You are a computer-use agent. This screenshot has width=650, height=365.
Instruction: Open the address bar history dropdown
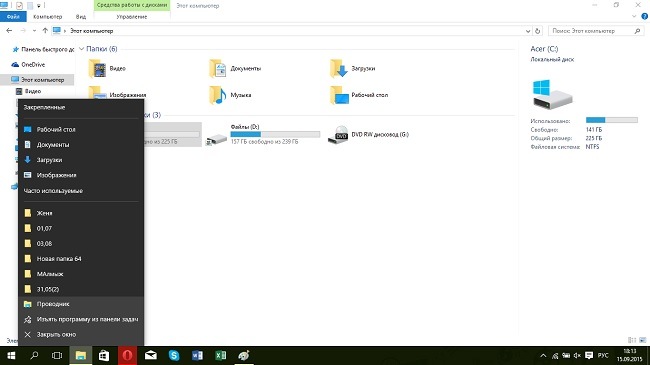[528, 31]
